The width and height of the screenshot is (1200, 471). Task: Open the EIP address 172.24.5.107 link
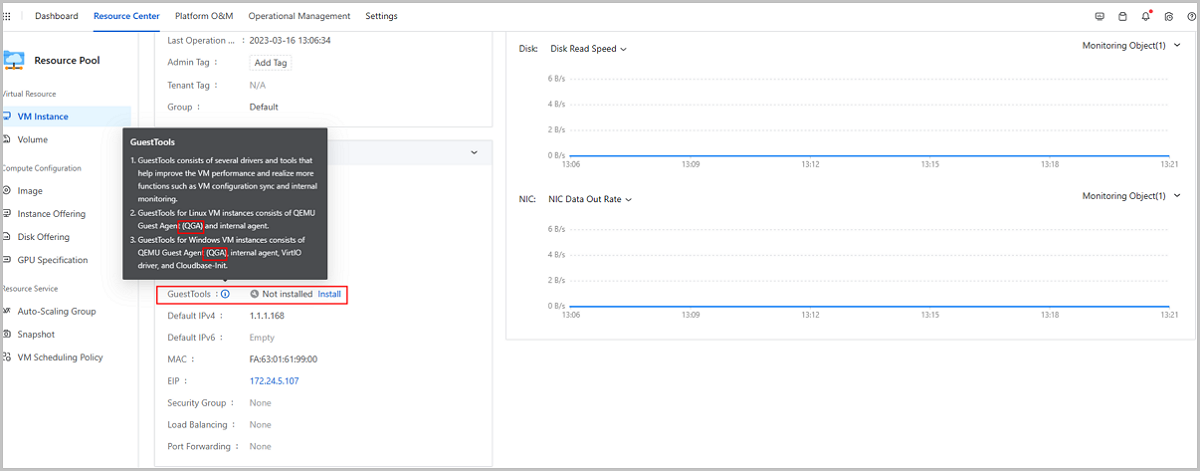tap(274, 381)
